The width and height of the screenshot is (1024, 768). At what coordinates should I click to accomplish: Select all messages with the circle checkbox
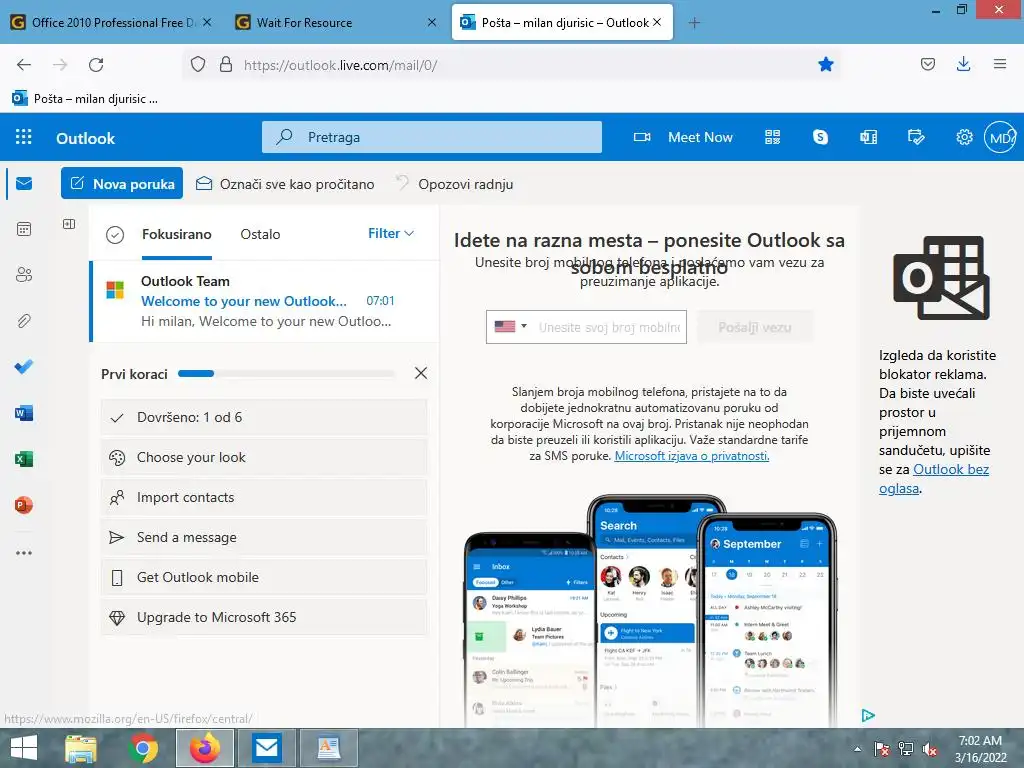[x=115, y=234]
